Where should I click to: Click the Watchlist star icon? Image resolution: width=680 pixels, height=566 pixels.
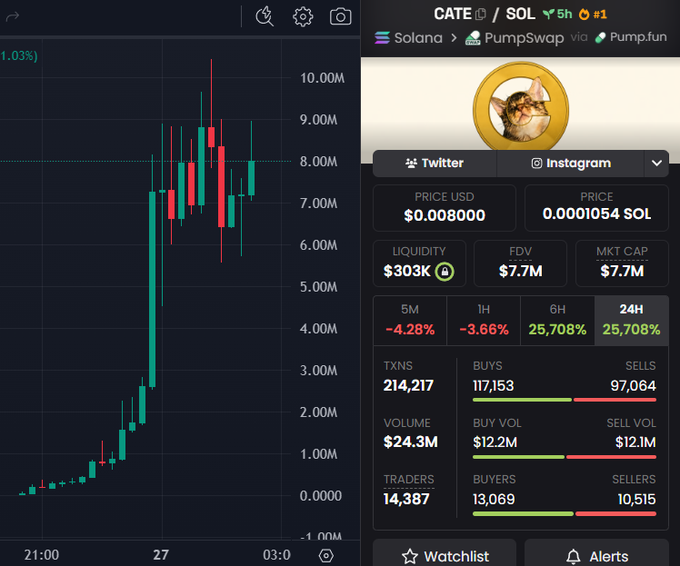(410, 556)
